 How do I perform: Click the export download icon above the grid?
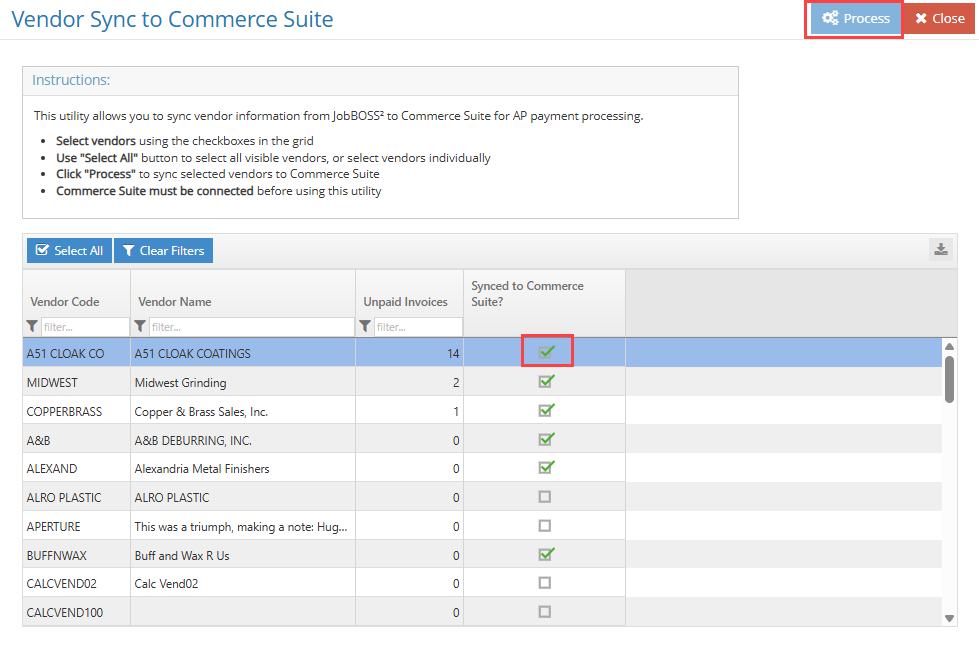click(x=940, y=250)
